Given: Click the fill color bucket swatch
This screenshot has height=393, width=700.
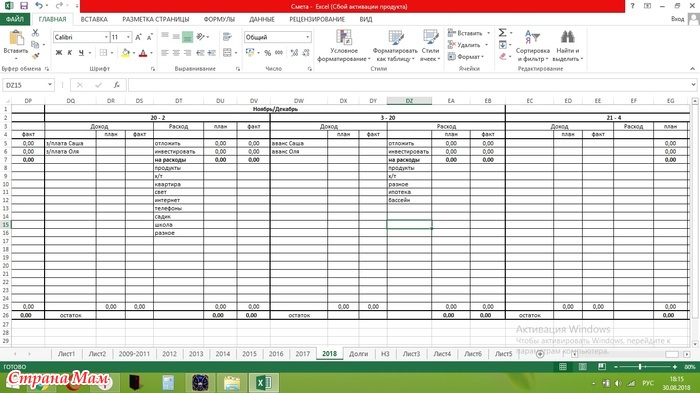Looking at the screenshot, I should [x=125, y=53].
